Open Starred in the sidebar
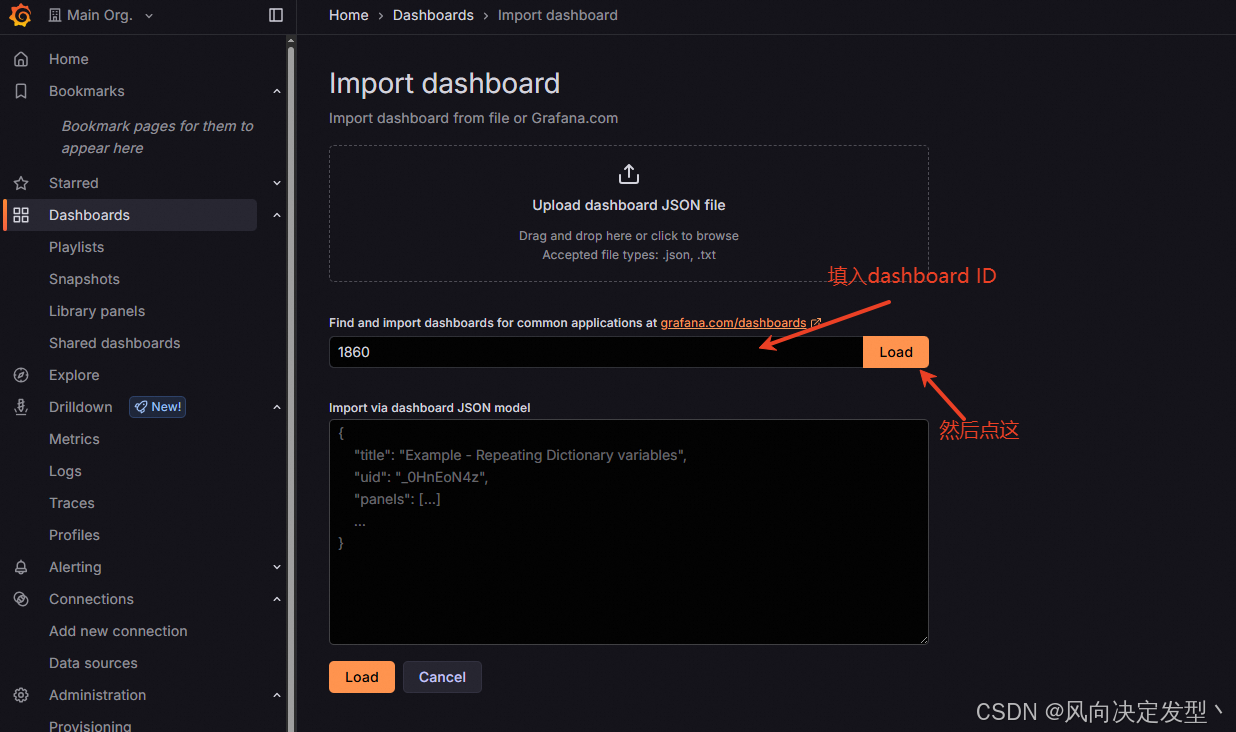Image resolution: width=1236 pixels, height=732 pixels. [x=74, y=183]
